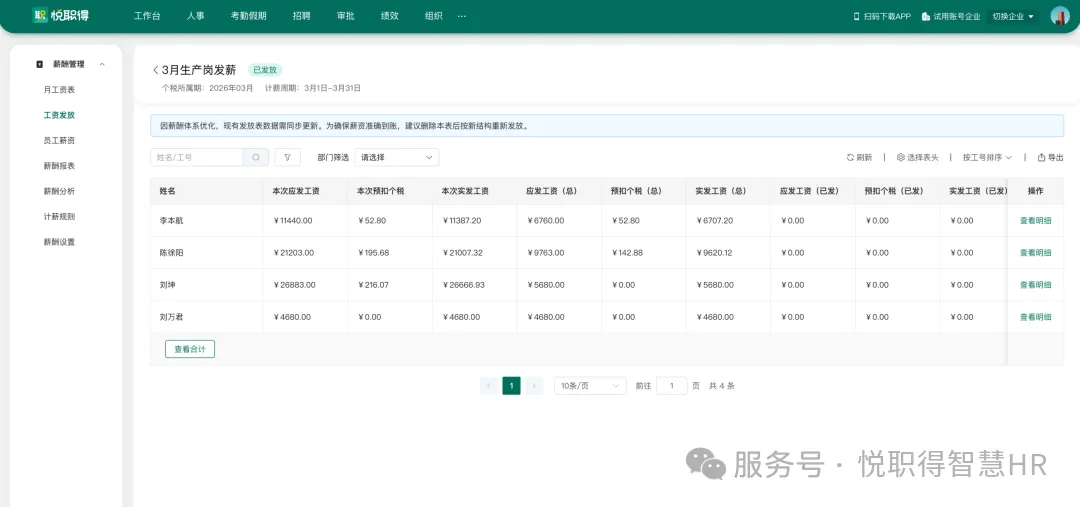Click 查看明细 for 李本航
Viewport: 1080px width, 507px height.
(x=1035, y=220)
